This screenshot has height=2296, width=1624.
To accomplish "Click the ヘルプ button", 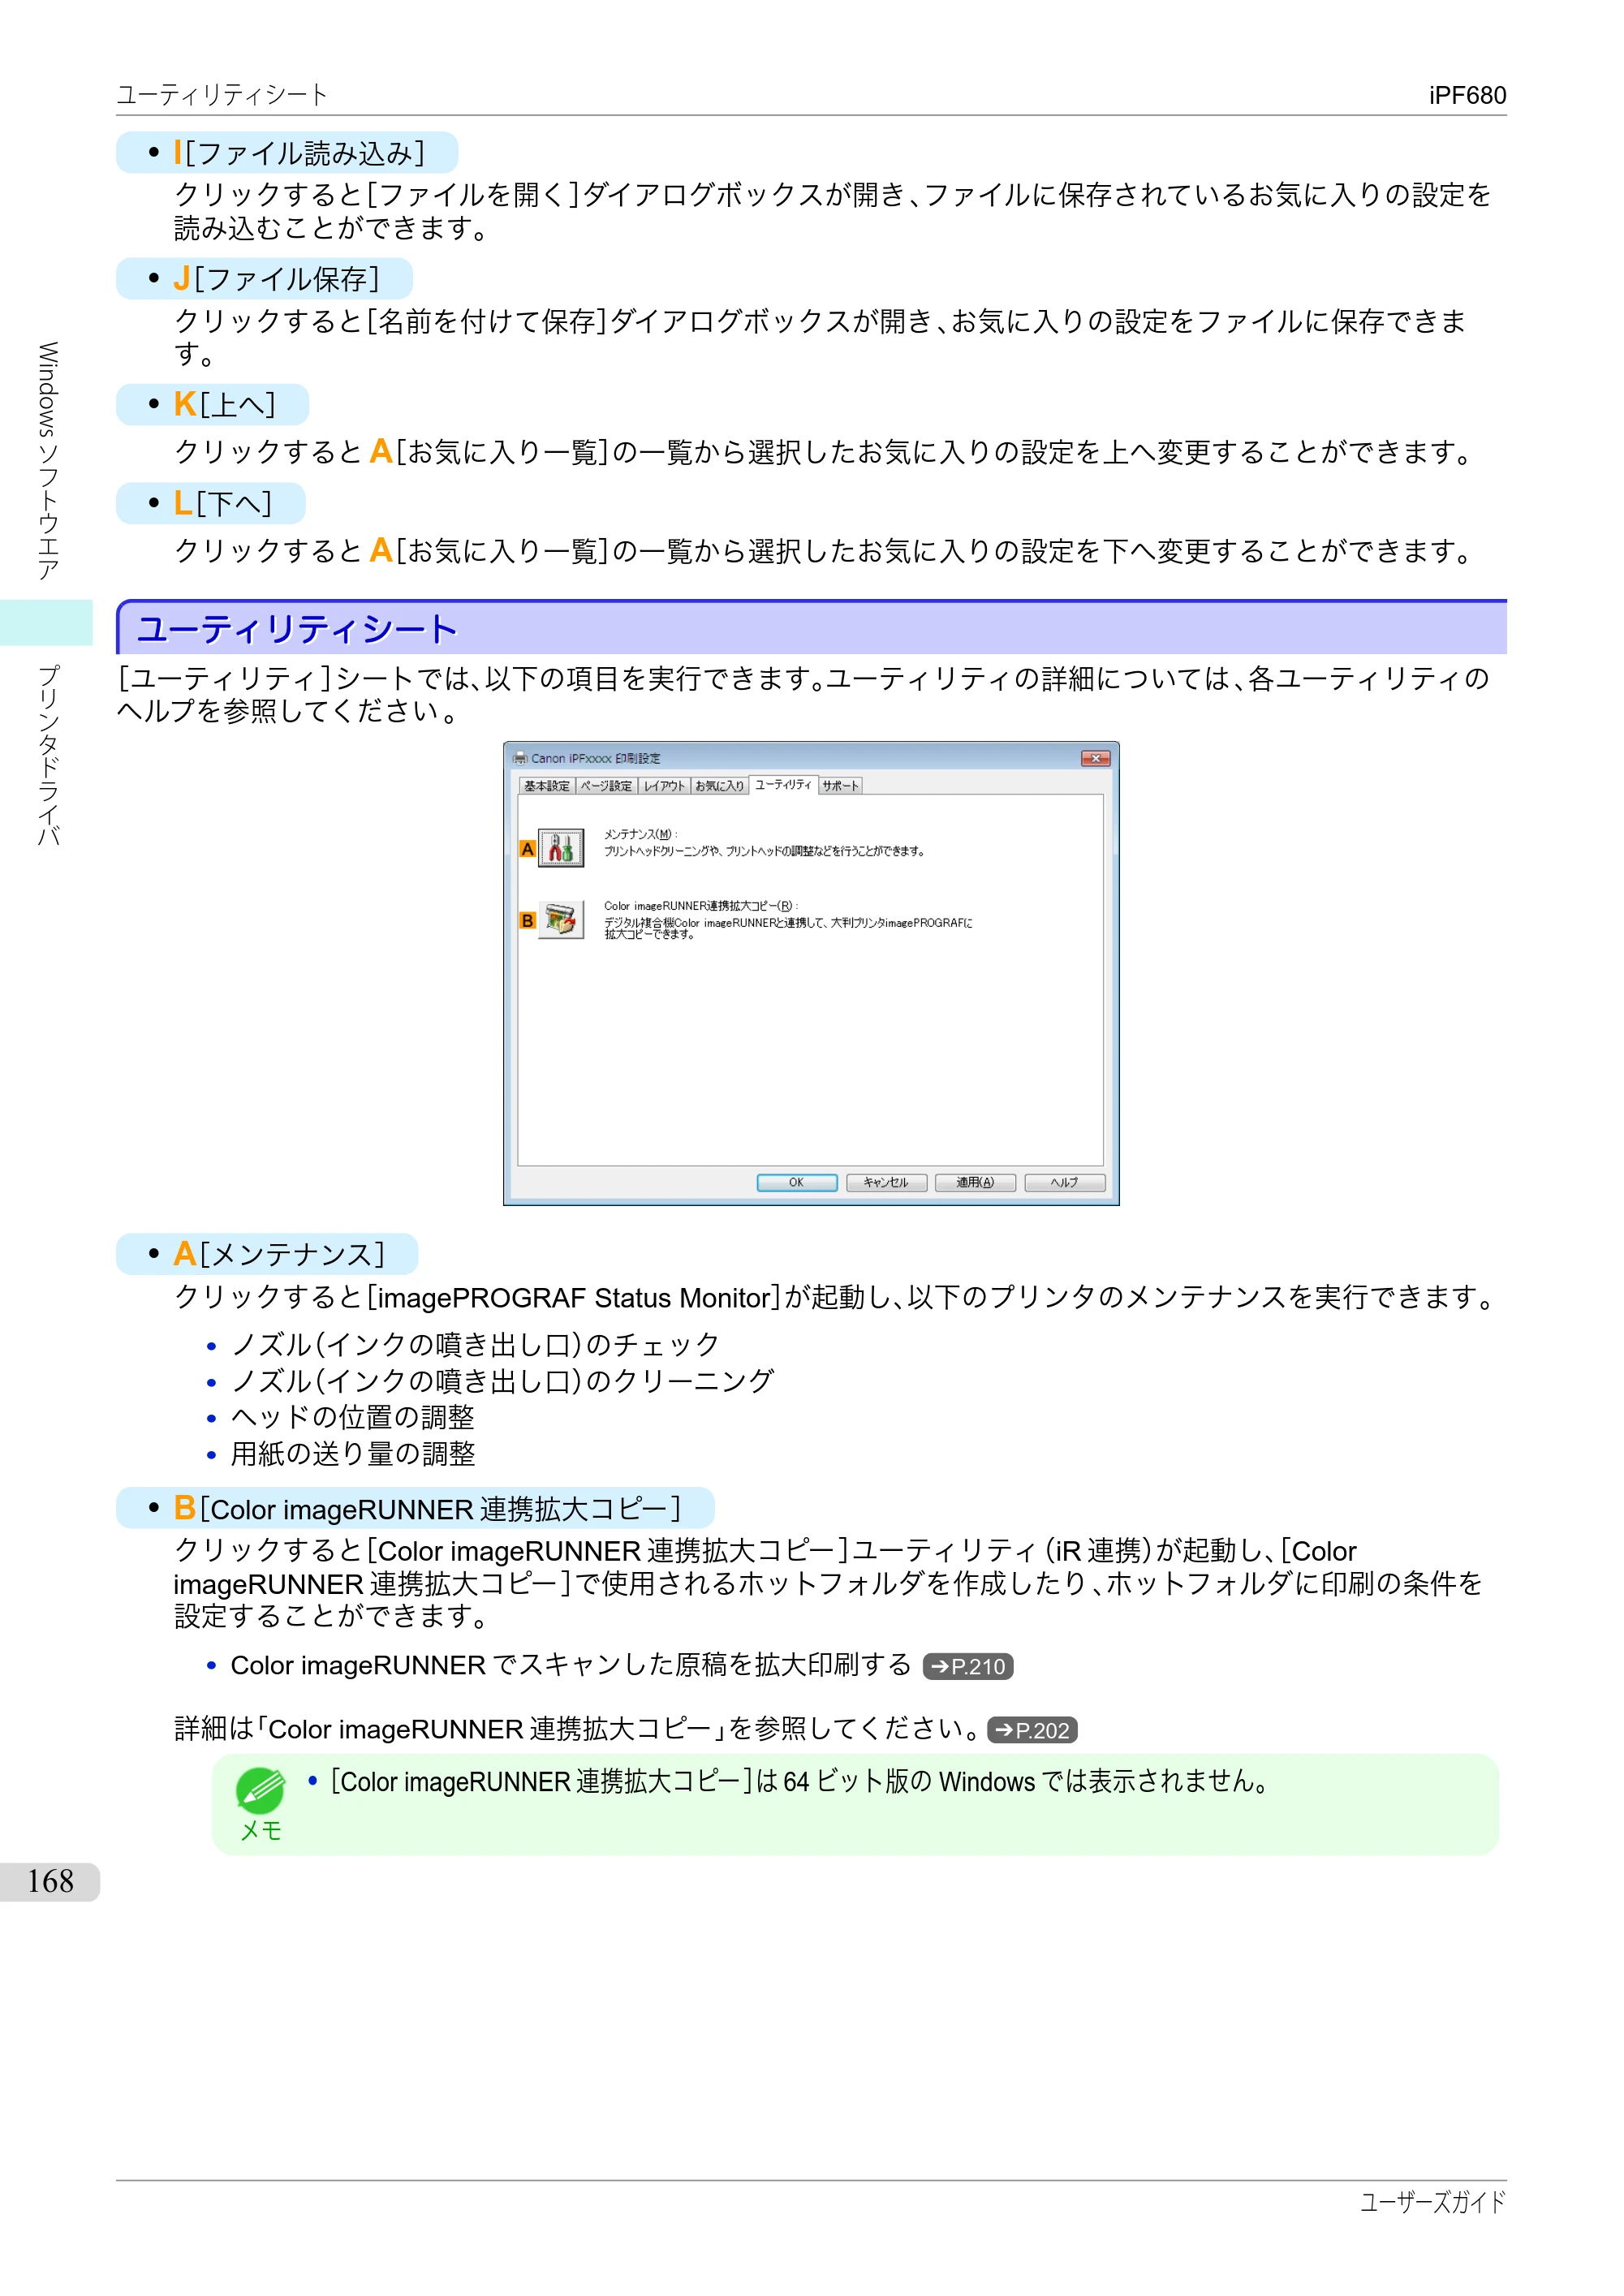I will [x=1065, y=1182].
